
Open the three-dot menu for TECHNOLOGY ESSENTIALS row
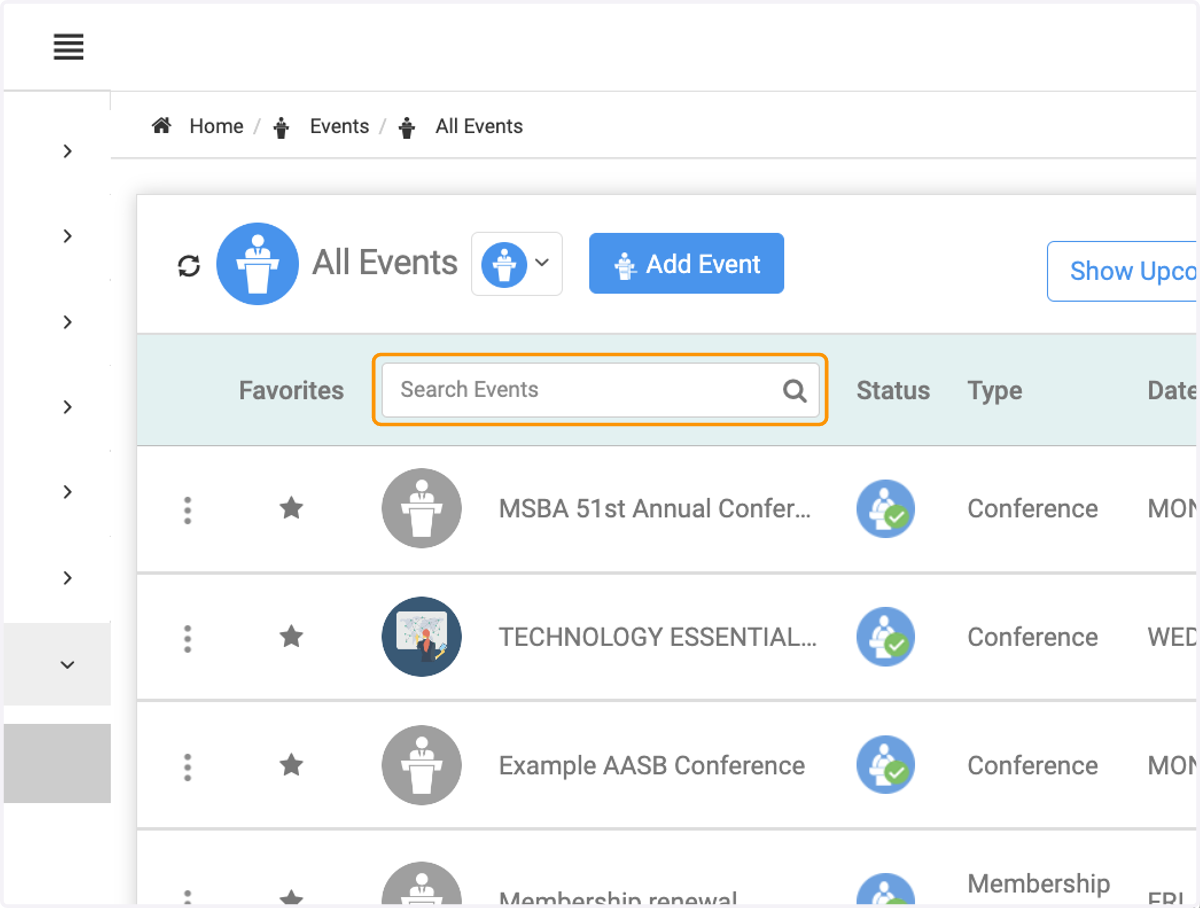[188, 637]
